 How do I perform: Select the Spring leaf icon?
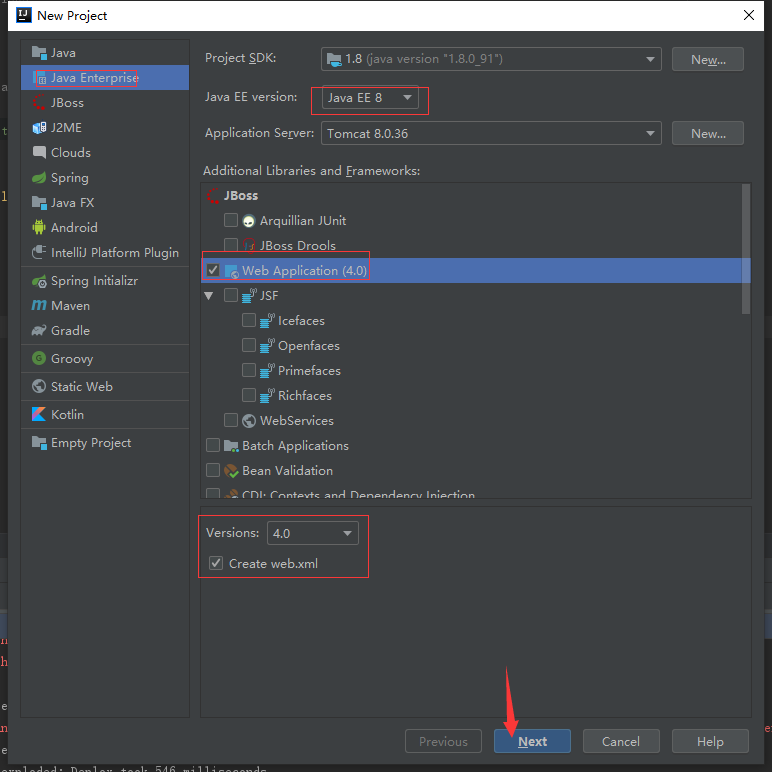click(x=39, y=178)
